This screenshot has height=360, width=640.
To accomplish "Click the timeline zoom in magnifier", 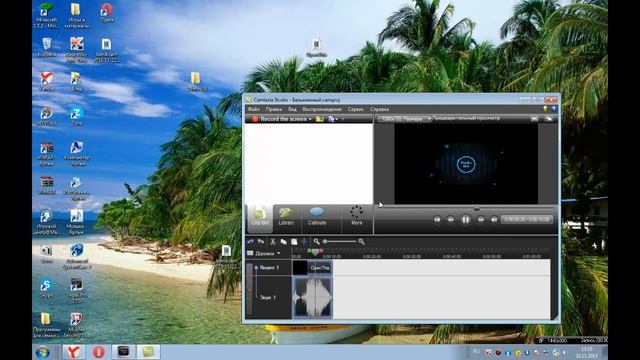I will (x=361, y=242).
